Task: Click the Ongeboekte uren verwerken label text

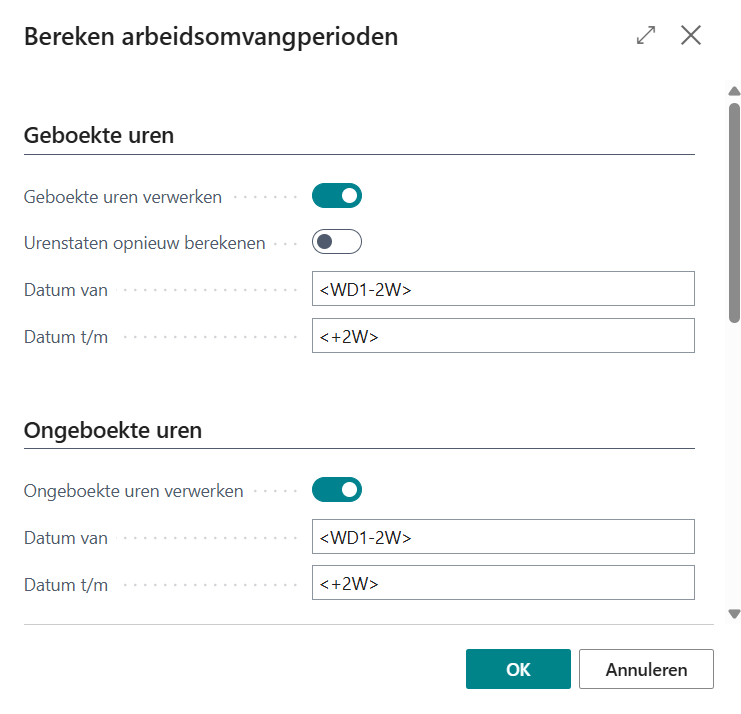Action: click(134, 491)
